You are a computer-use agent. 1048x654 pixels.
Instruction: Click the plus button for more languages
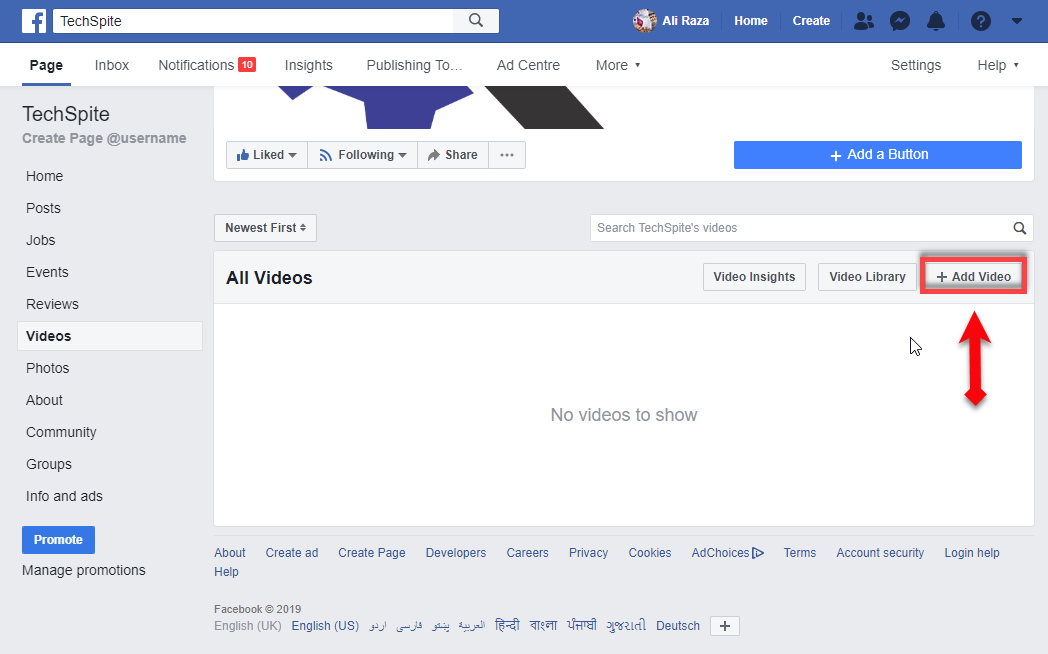pos(725,626)
